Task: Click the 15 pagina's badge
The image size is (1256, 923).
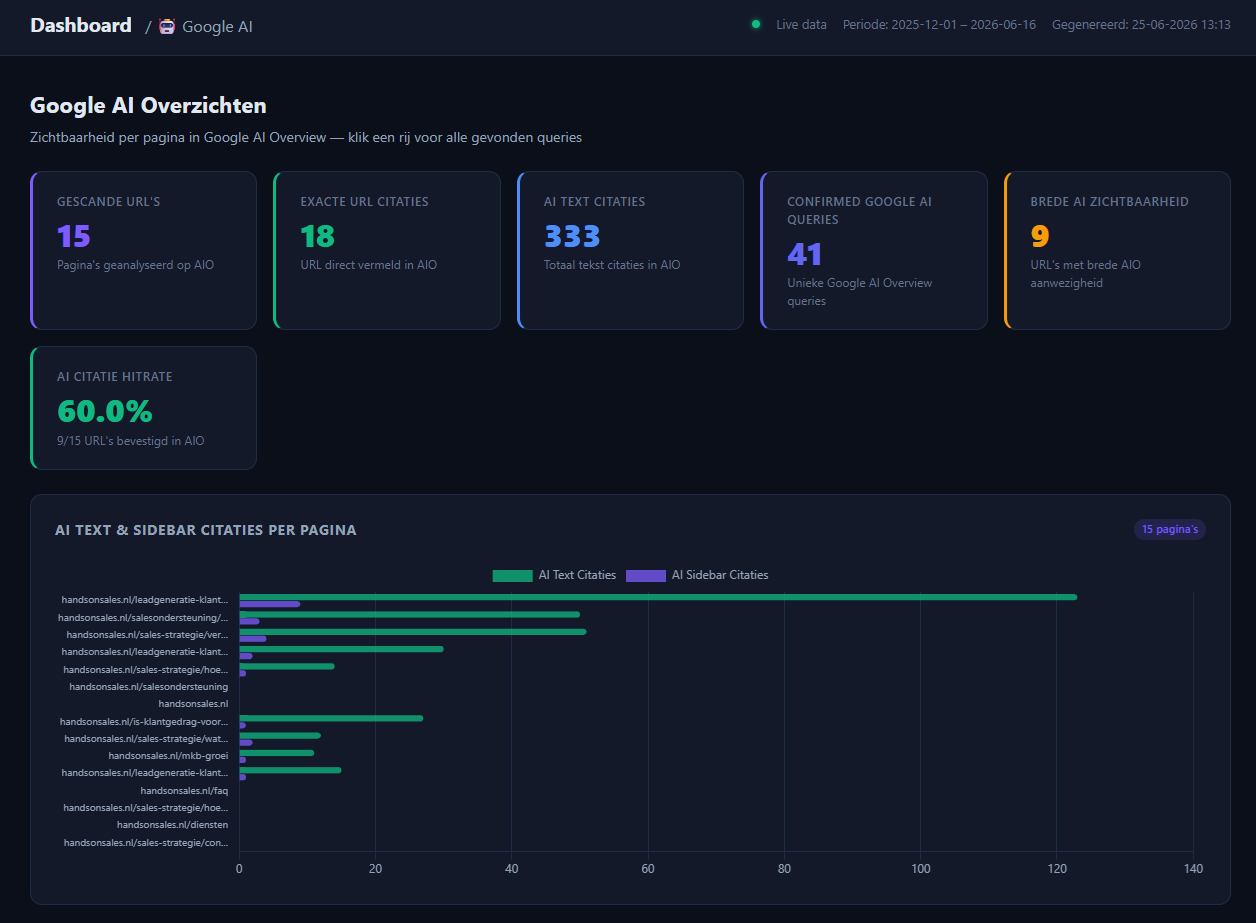Action: [1170, 529]
